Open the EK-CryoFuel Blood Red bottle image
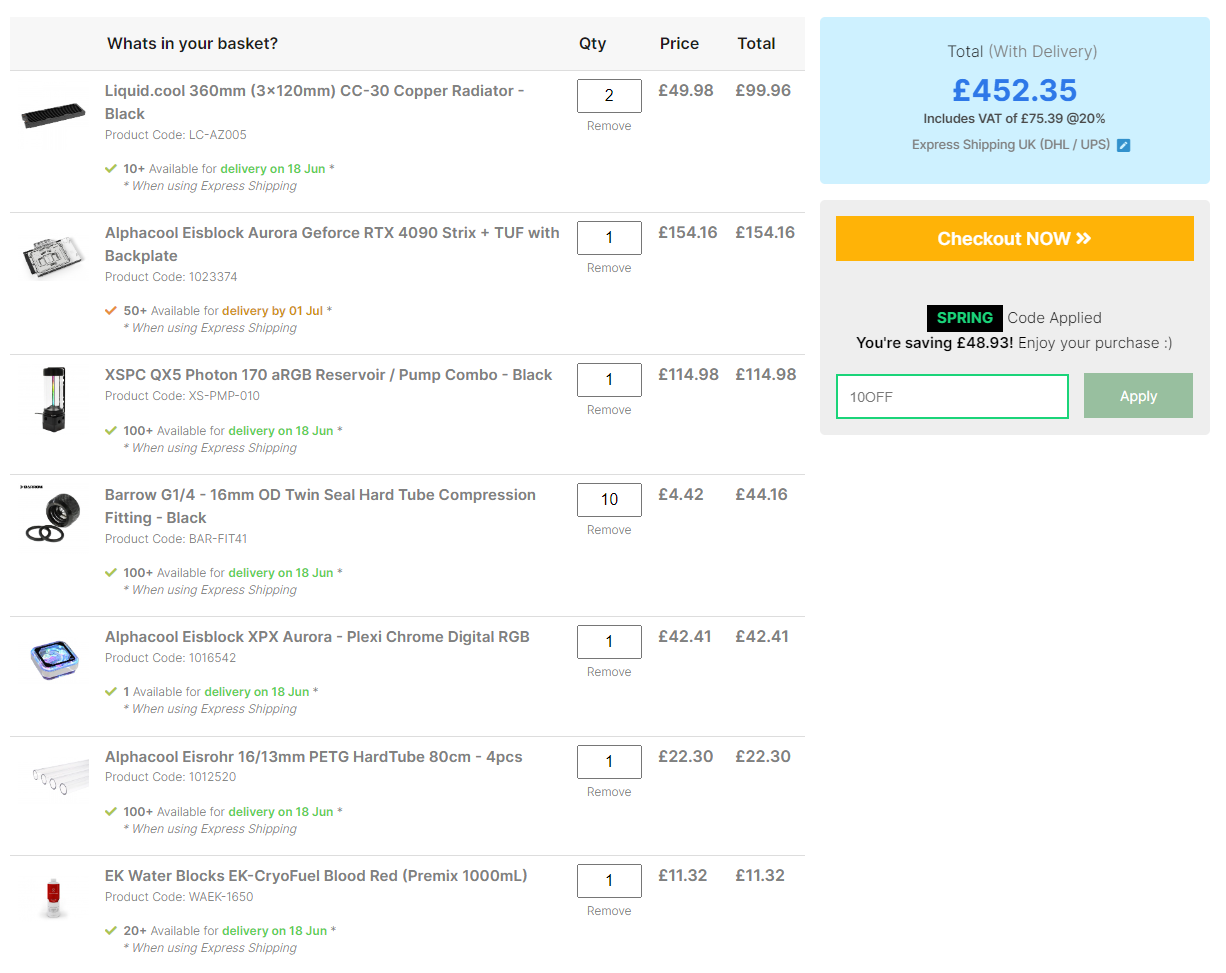This screenshot has width=1226, height=973. pyautogui.click(x=51, y=897)
